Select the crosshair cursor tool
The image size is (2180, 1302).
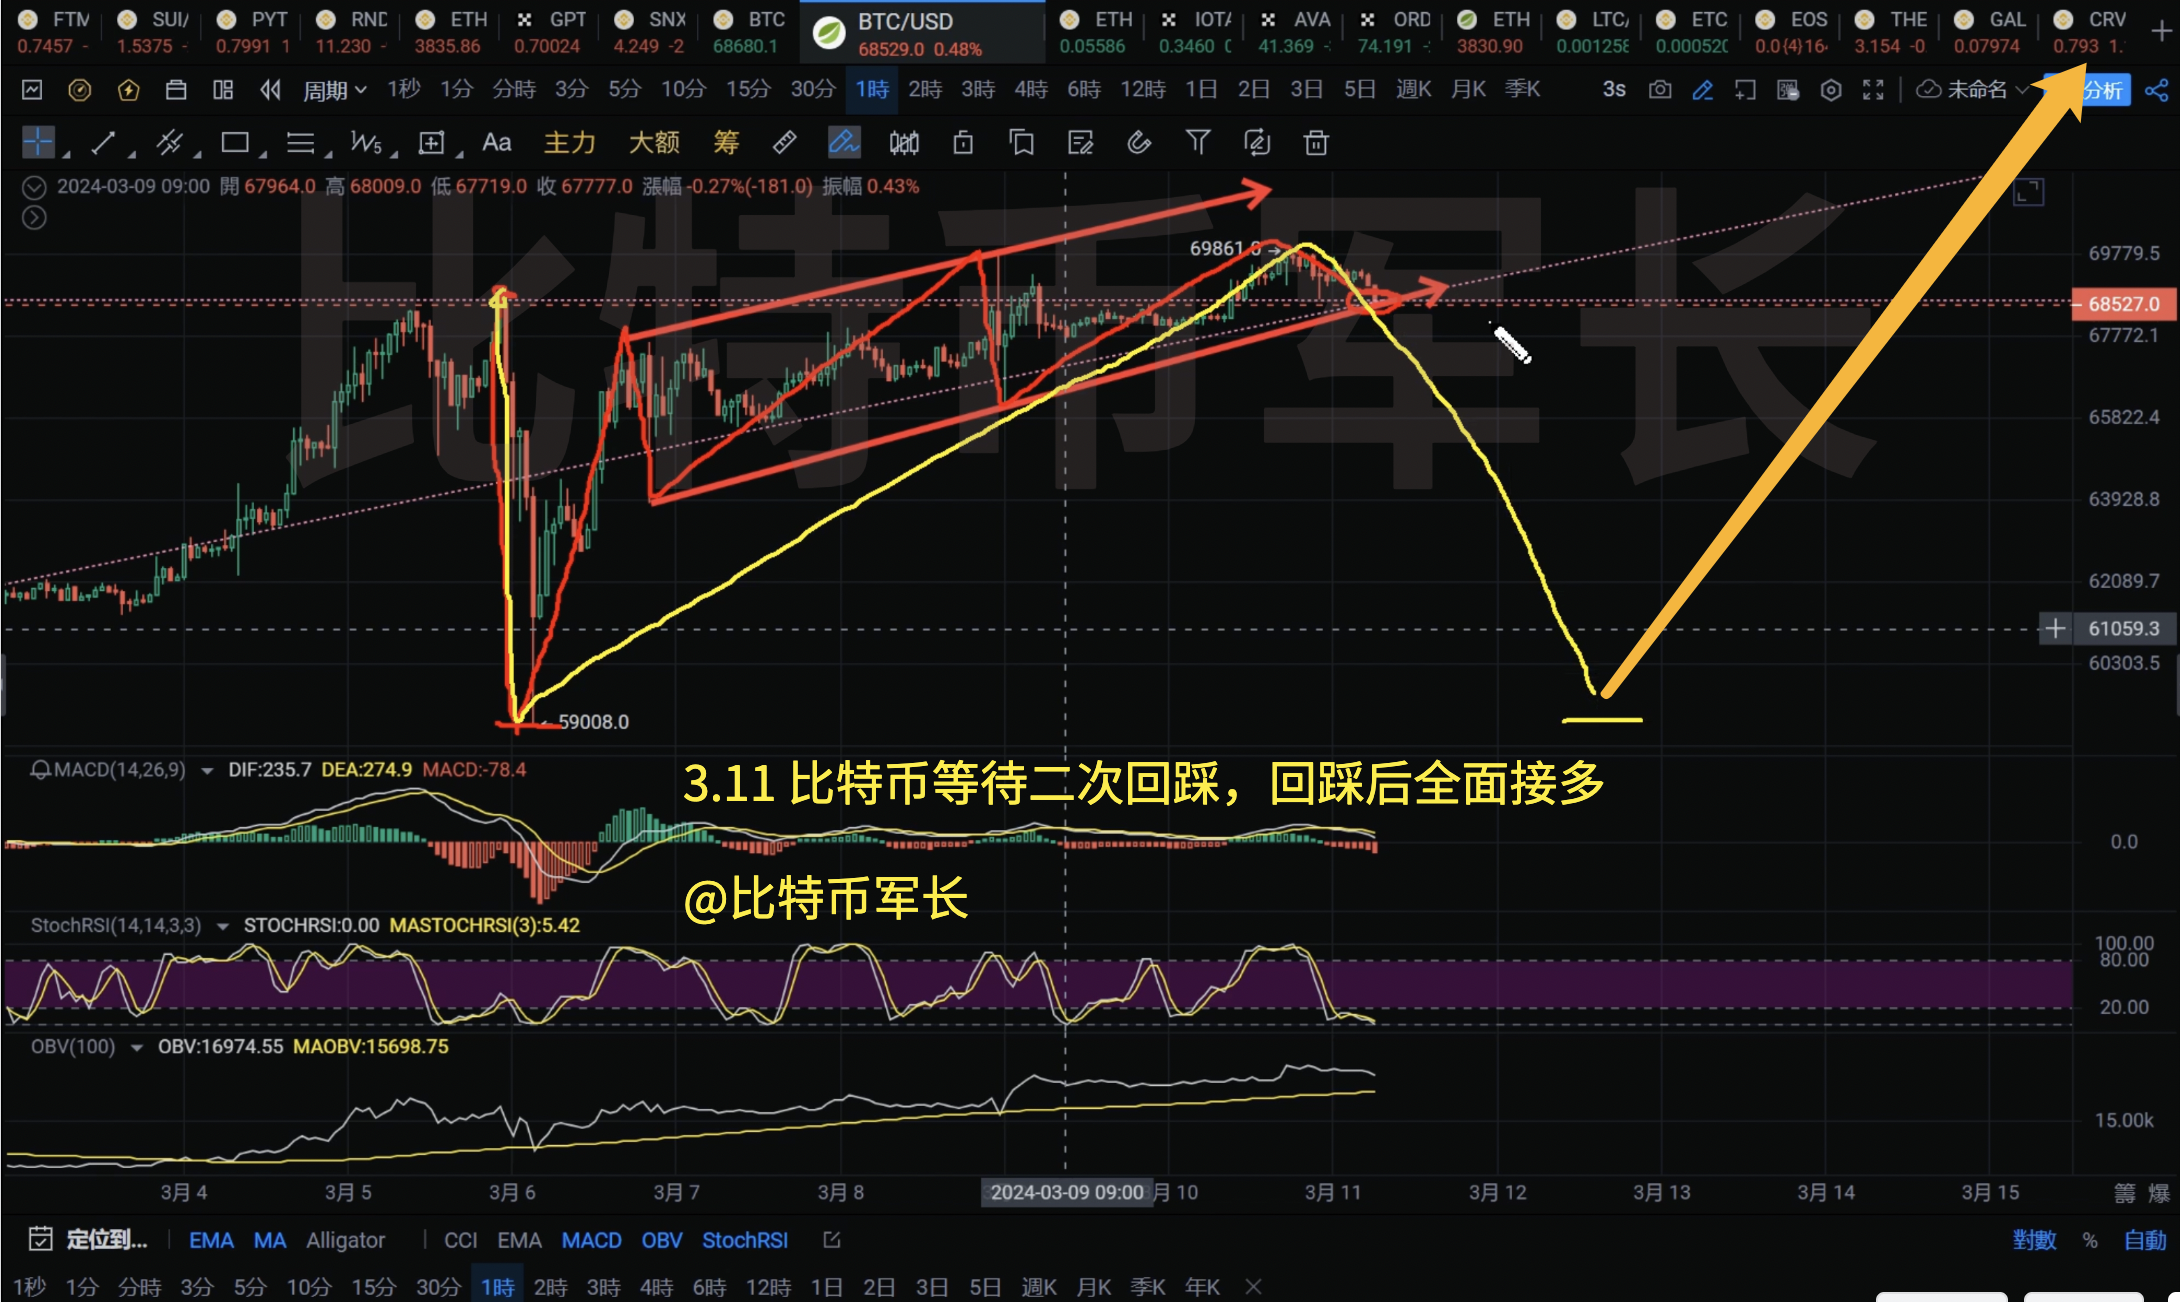click(x=38, y=143)
